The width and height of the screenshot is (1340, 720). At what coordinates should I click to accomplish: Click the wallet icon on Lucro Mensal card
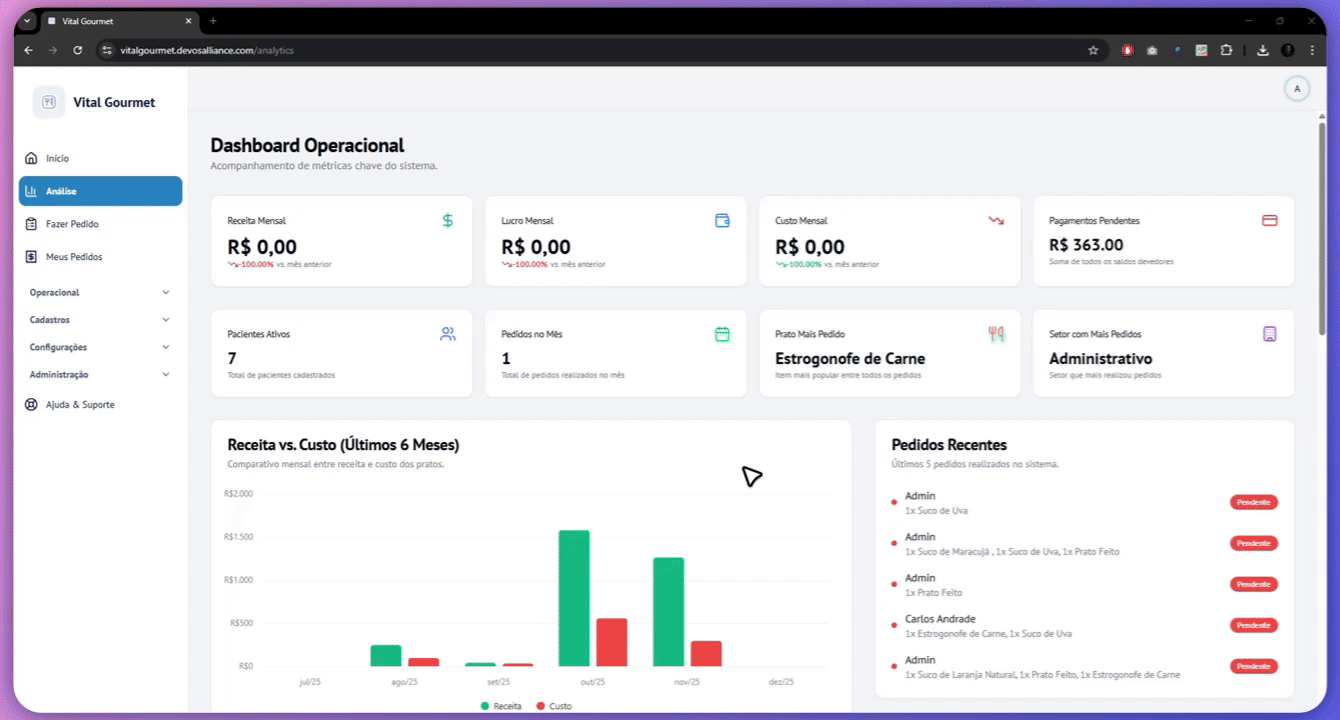click(722, 220)
